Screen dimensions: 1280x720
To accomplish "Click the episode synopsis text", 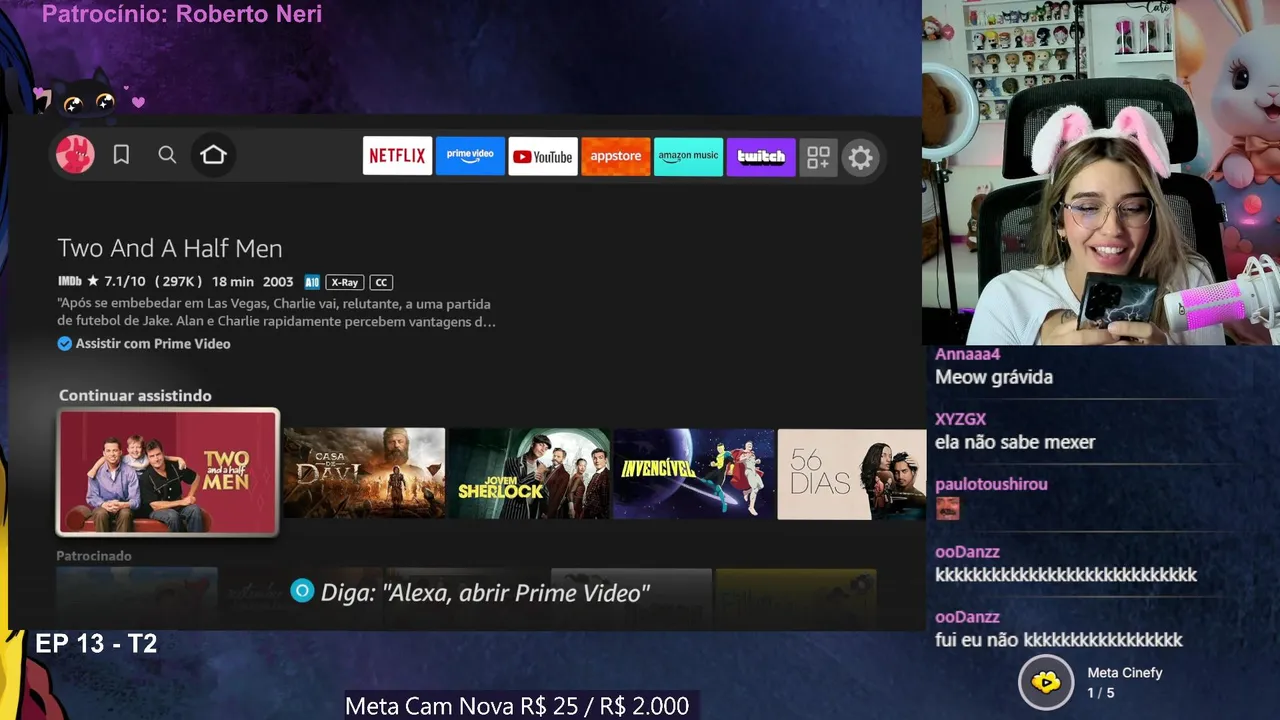I will pos(276,312).
